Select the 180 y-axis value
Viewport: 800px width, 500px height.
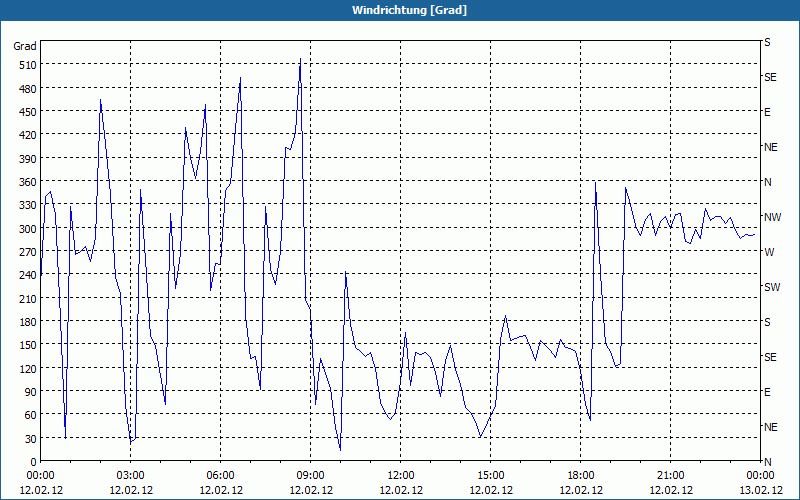[x=28, y=322]
